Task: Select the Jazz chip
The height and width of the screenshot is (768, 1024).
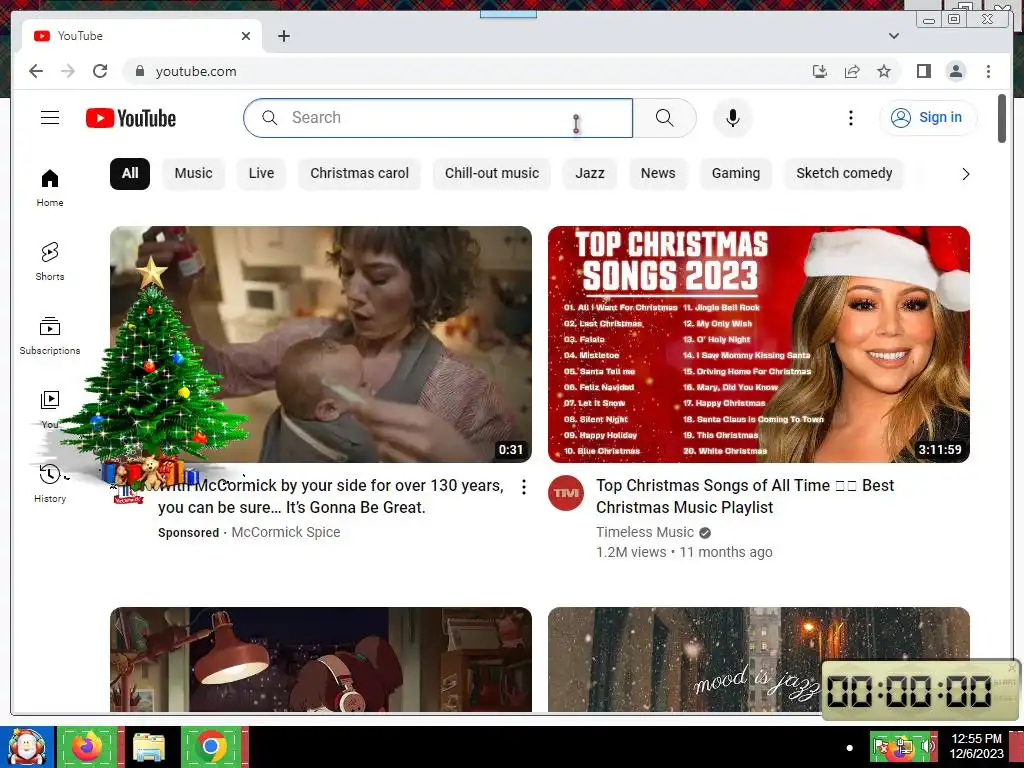Action: (590, 174)
